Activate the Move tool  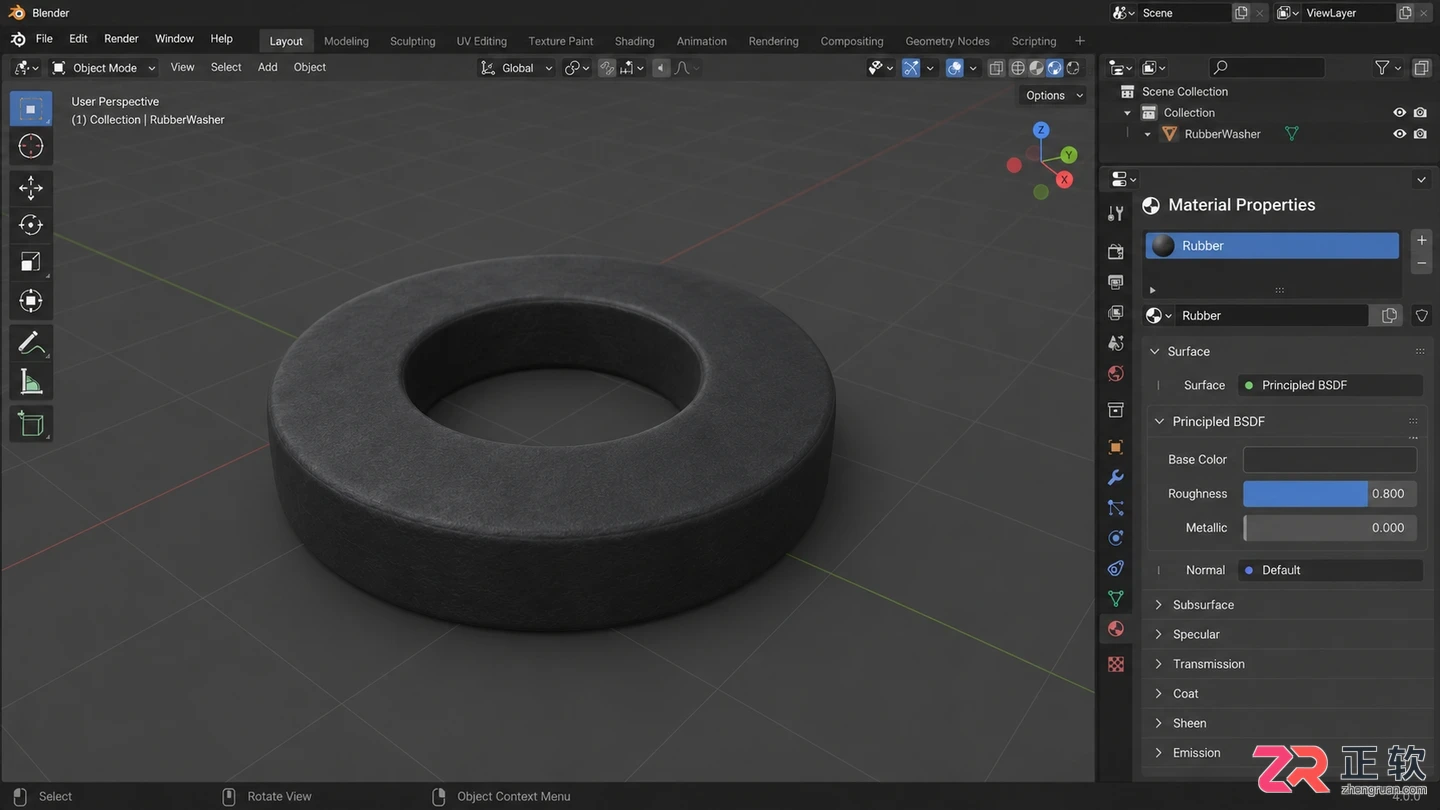(31, 187)
